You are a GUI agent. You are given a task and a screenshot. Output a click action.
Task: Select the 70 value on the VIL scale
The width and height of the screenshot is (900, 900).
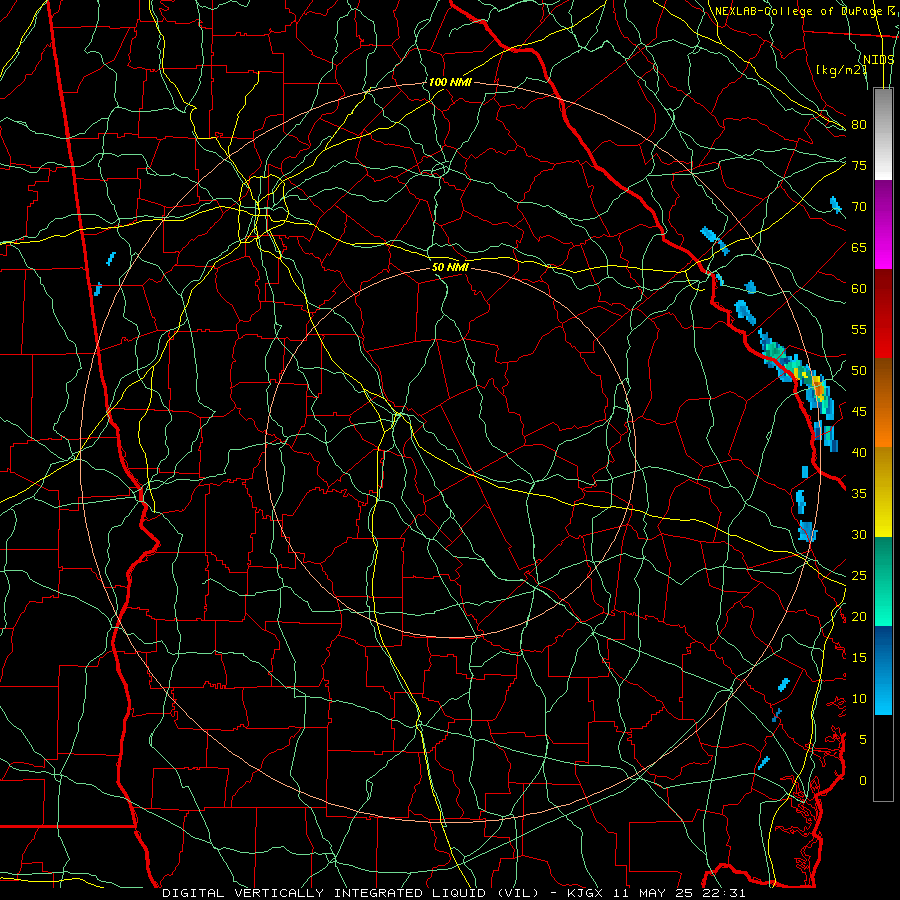point(859,207)
